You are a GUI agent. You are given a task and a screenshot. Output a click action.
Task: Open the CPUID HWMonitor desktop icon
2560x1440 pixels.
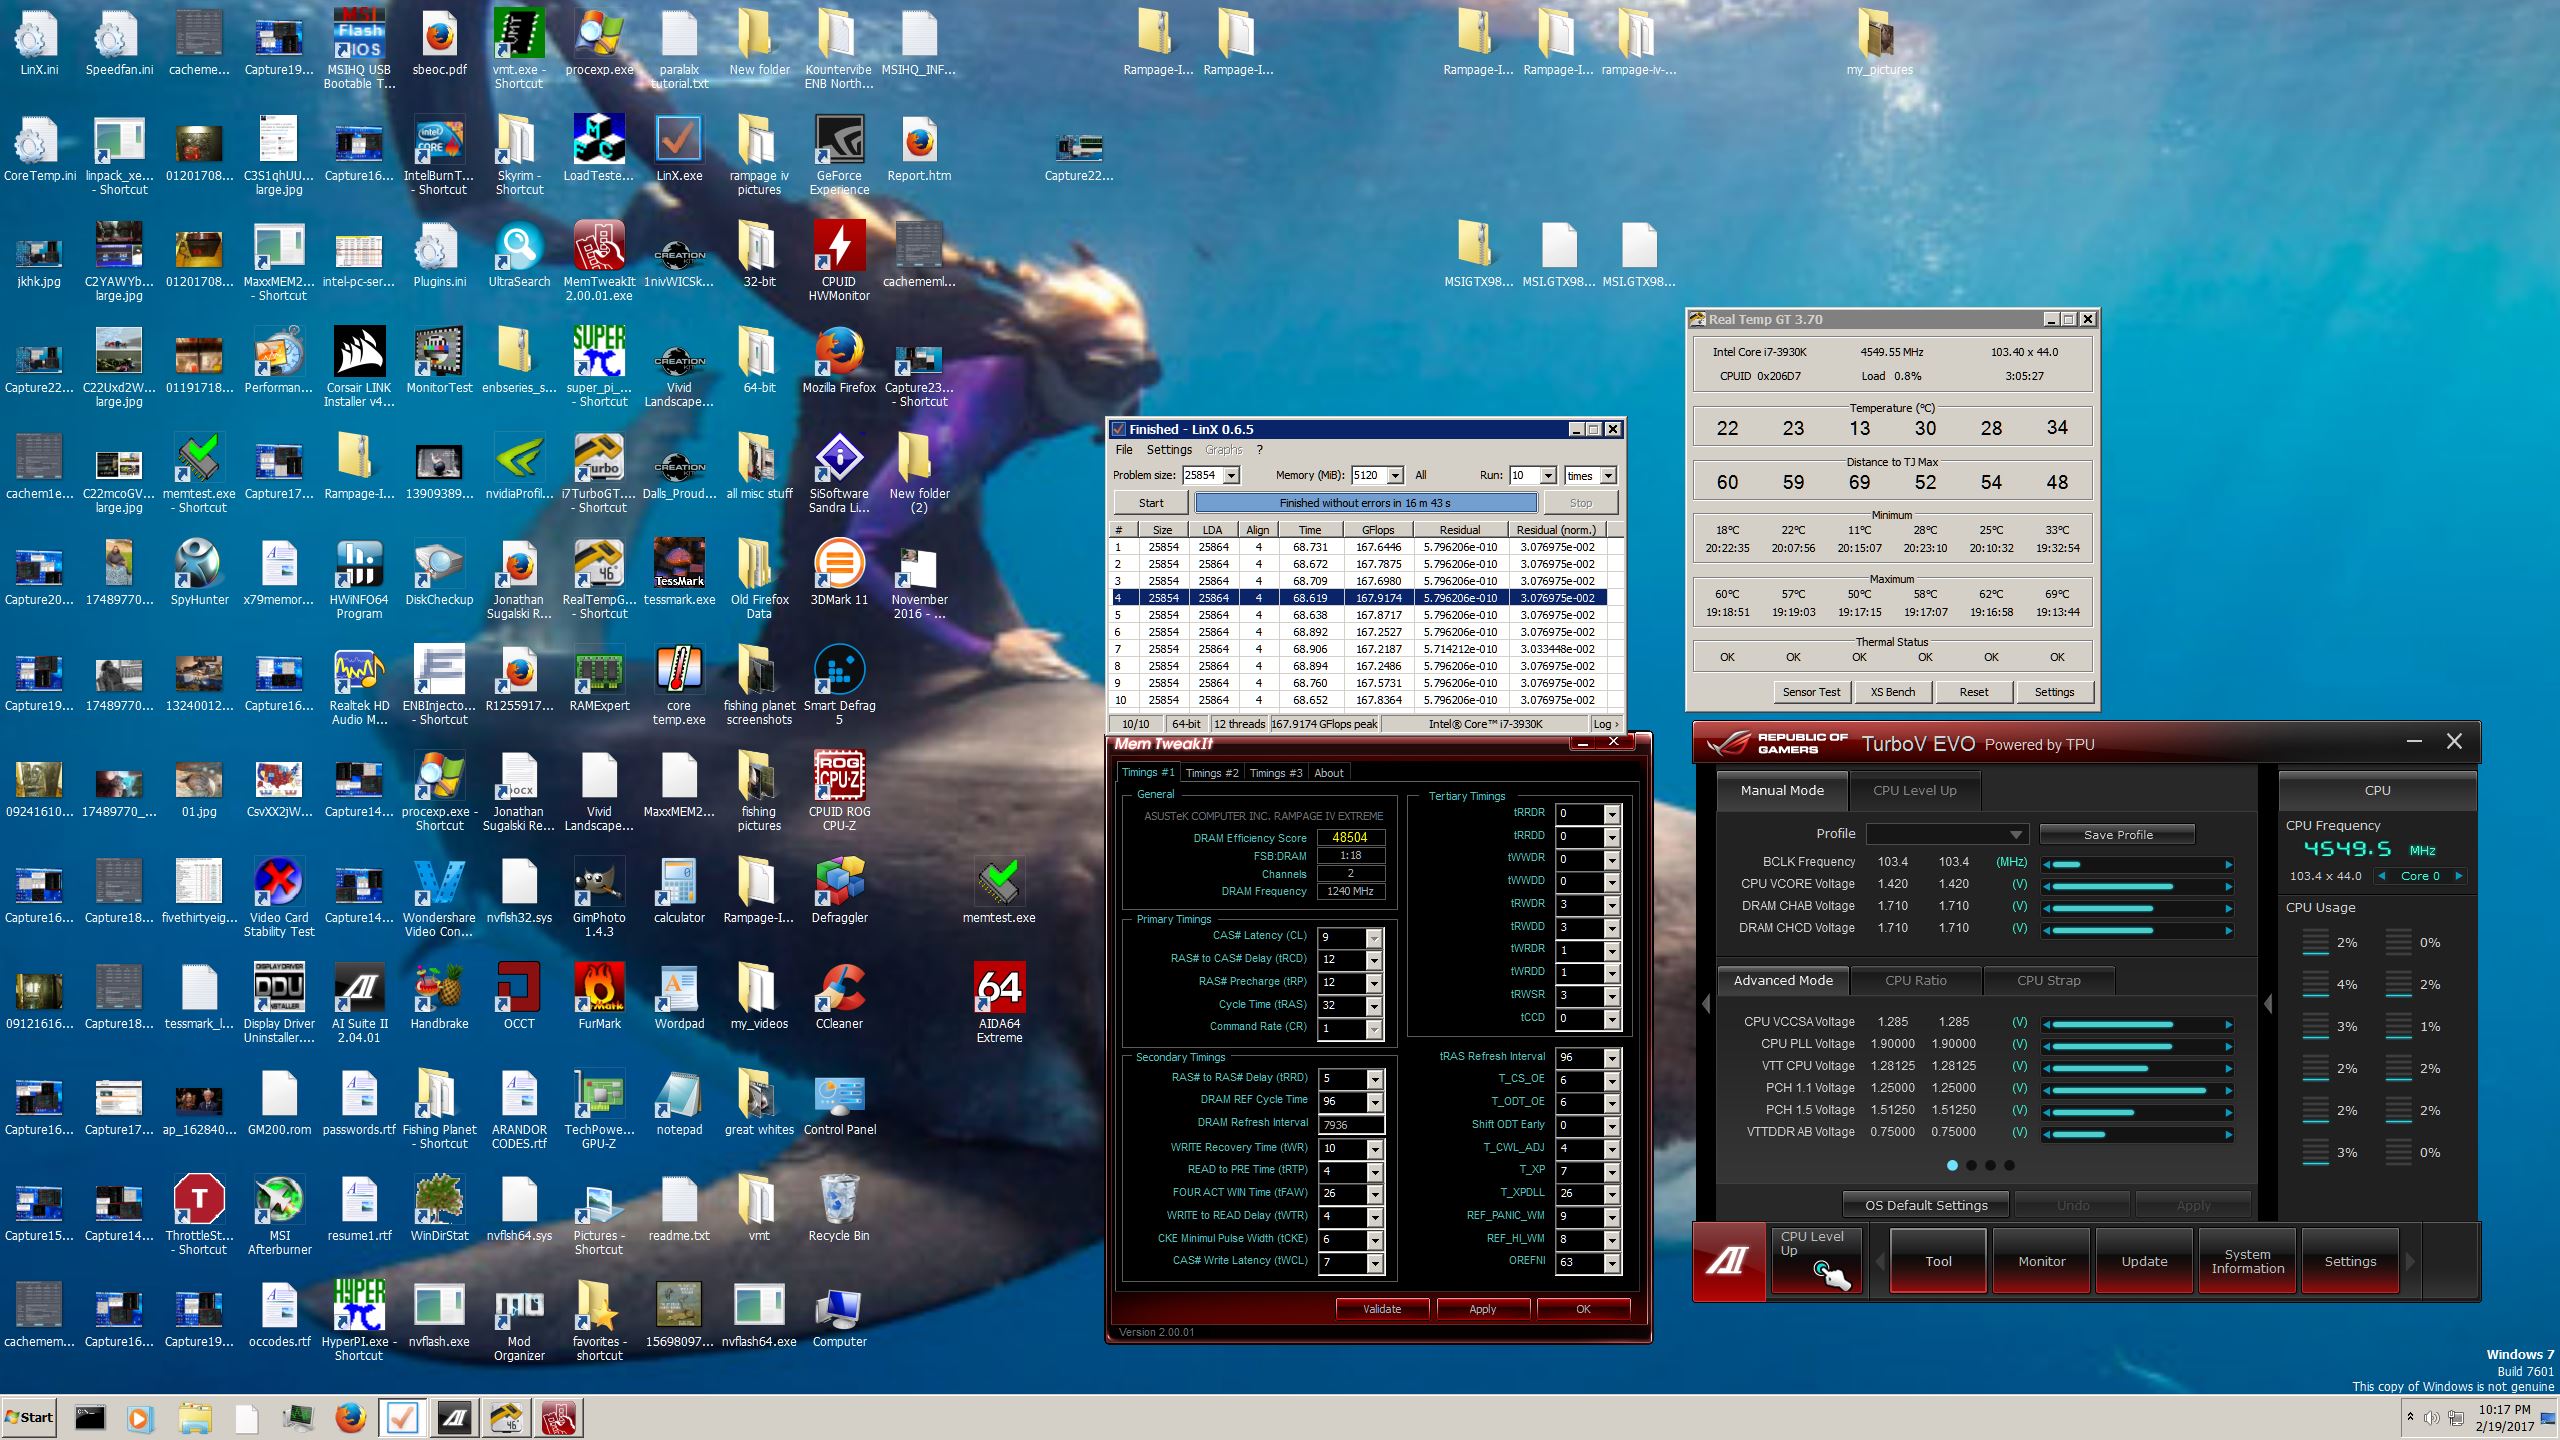pyautogui.click(x=839, y=259)
